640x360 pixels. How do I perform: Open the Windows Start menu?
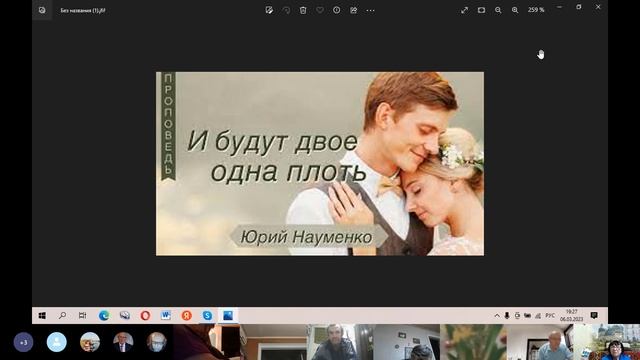click(42, 316)
